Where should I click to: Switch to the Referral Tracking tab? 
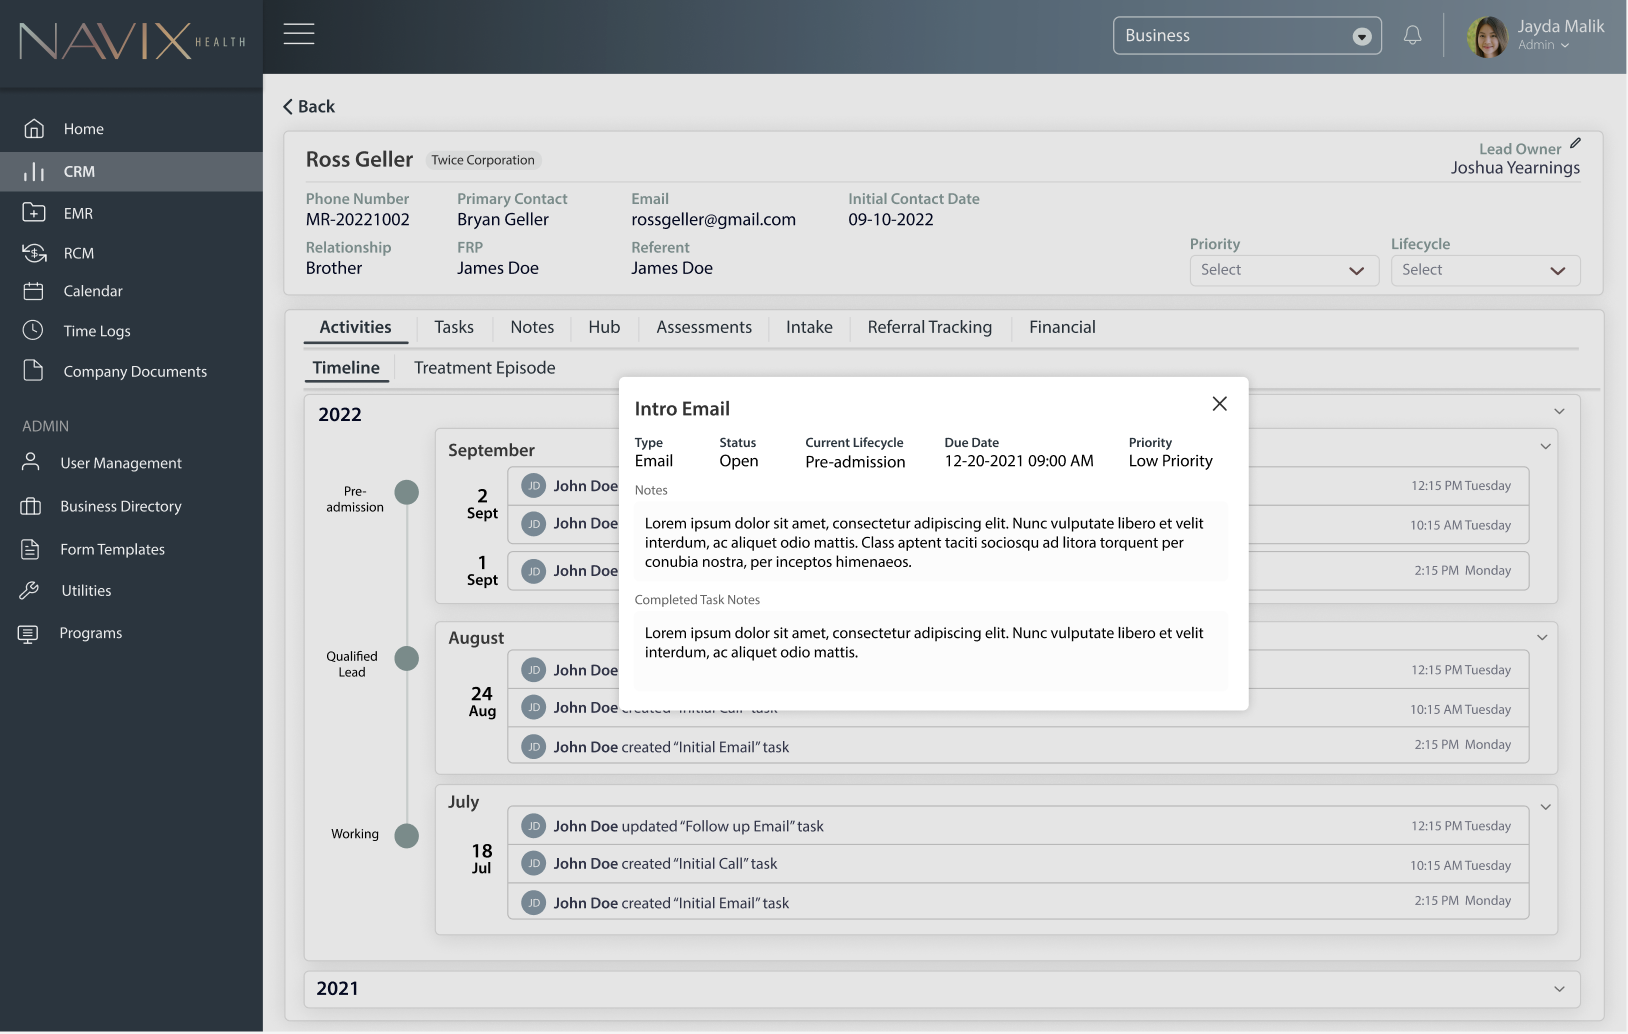[x=929, y=327]
